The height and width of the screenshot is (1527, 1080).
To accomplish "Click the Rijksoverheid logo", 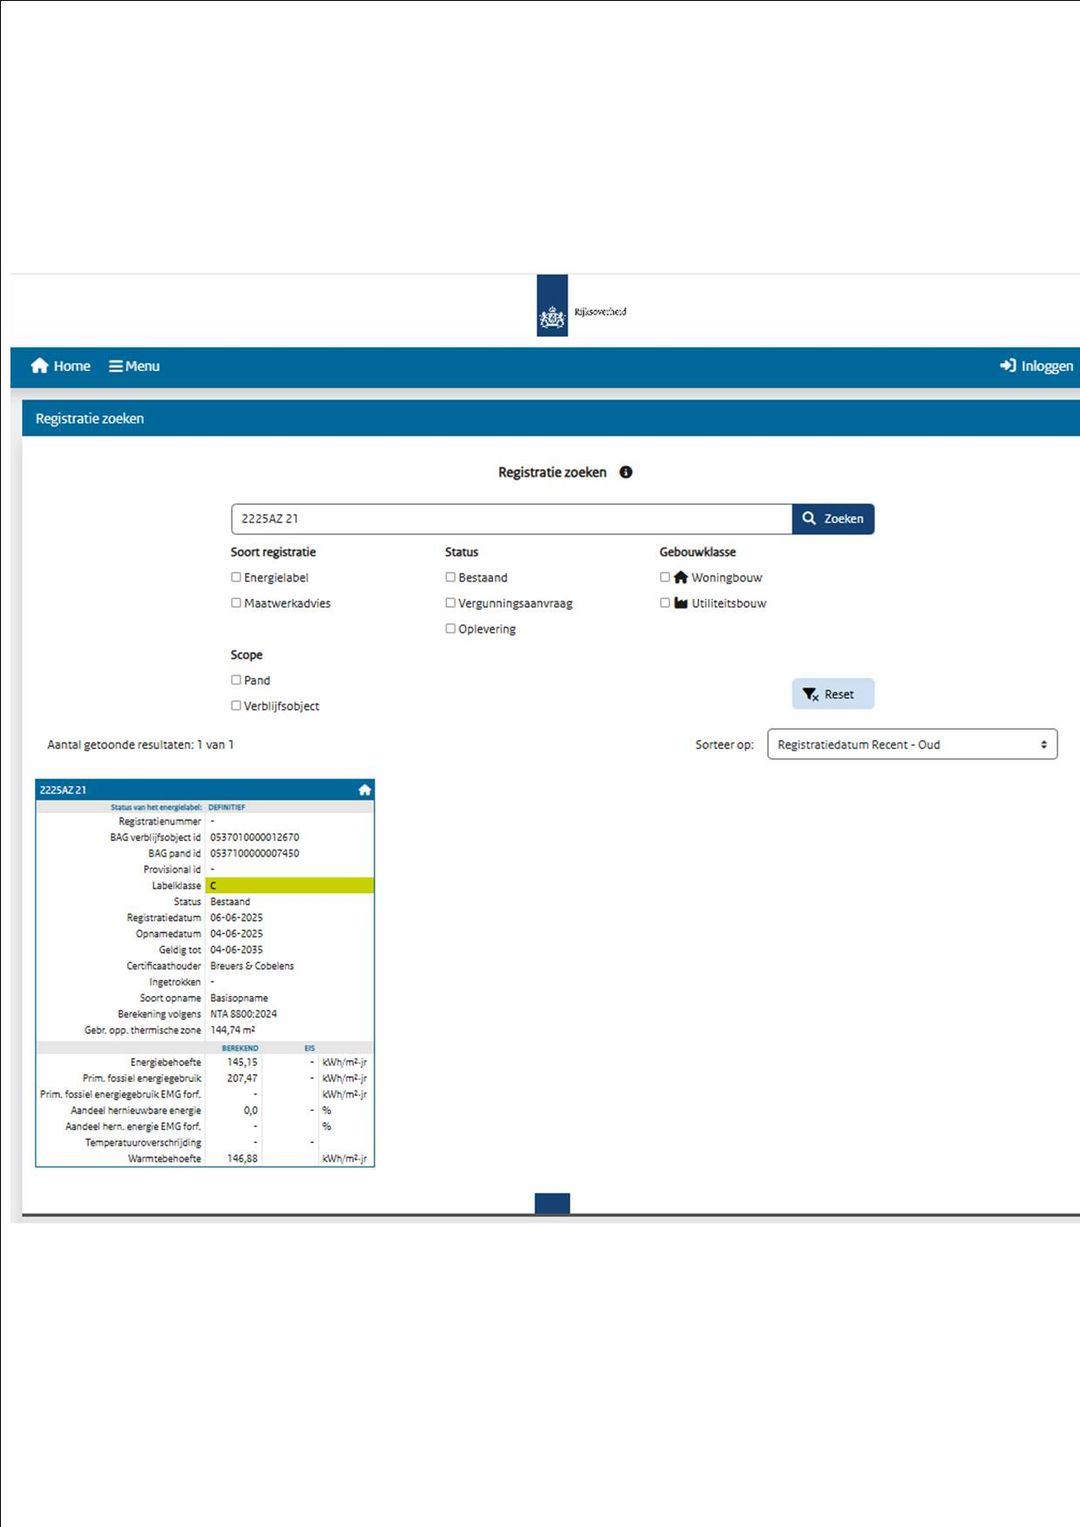I will [552, 306].
